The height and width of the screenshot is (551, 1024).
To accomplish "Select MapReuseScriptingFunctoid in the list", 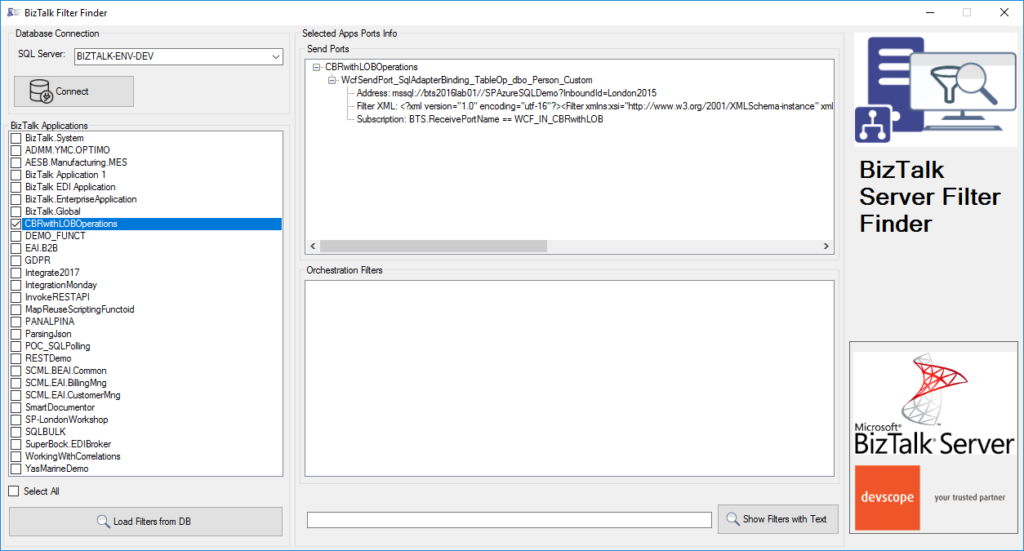I will coord(79,309).
